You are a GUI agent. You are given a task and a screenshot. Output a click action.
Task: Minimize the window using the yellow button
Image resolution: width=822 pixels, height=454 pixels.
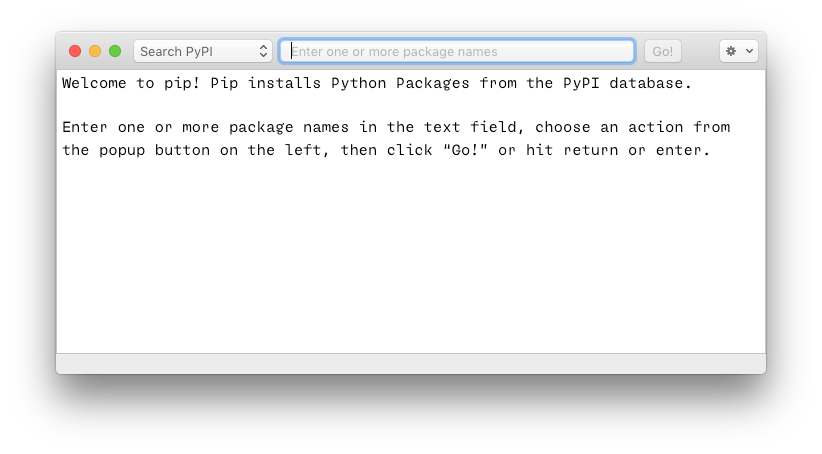[95, 51]
